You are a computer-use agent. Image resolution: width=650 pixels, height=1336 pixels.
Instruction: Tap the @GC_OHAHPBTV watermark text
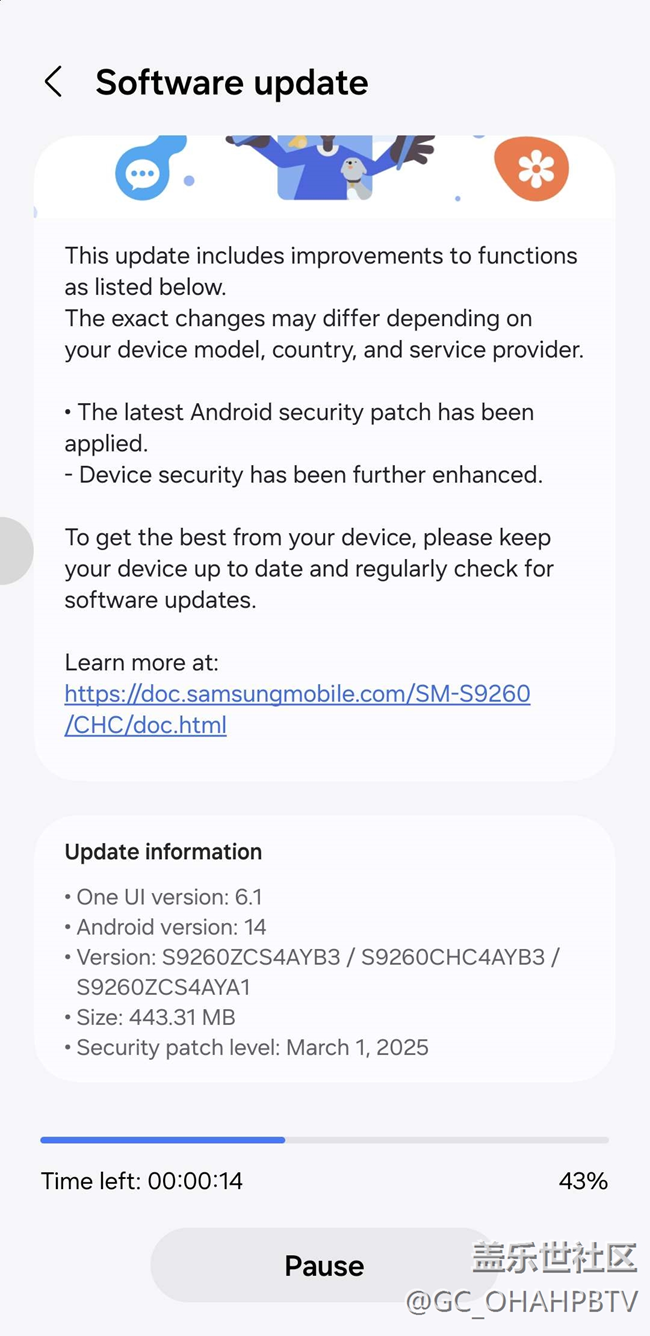point(521,1301)
